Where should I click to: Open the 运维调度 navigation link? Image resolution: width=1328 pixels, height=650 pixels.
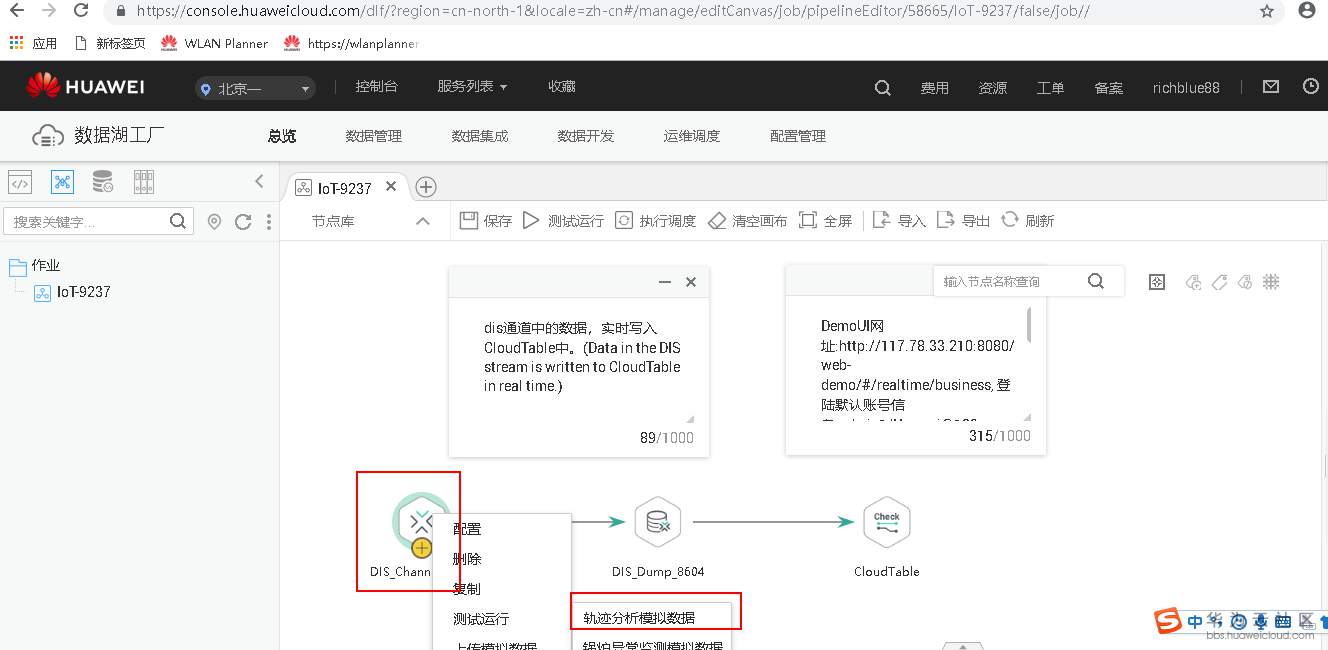[x=691, y=135]
